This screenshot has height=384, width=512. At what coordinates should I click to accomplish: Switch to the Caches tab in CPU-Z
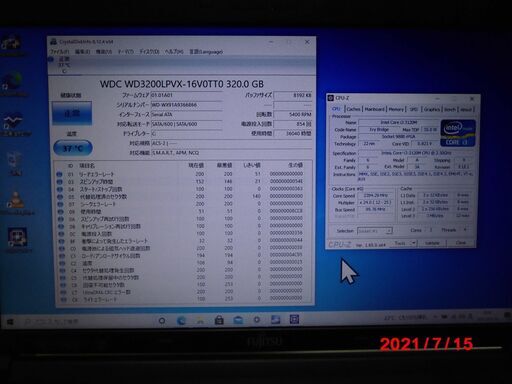[x=353, y=109]
